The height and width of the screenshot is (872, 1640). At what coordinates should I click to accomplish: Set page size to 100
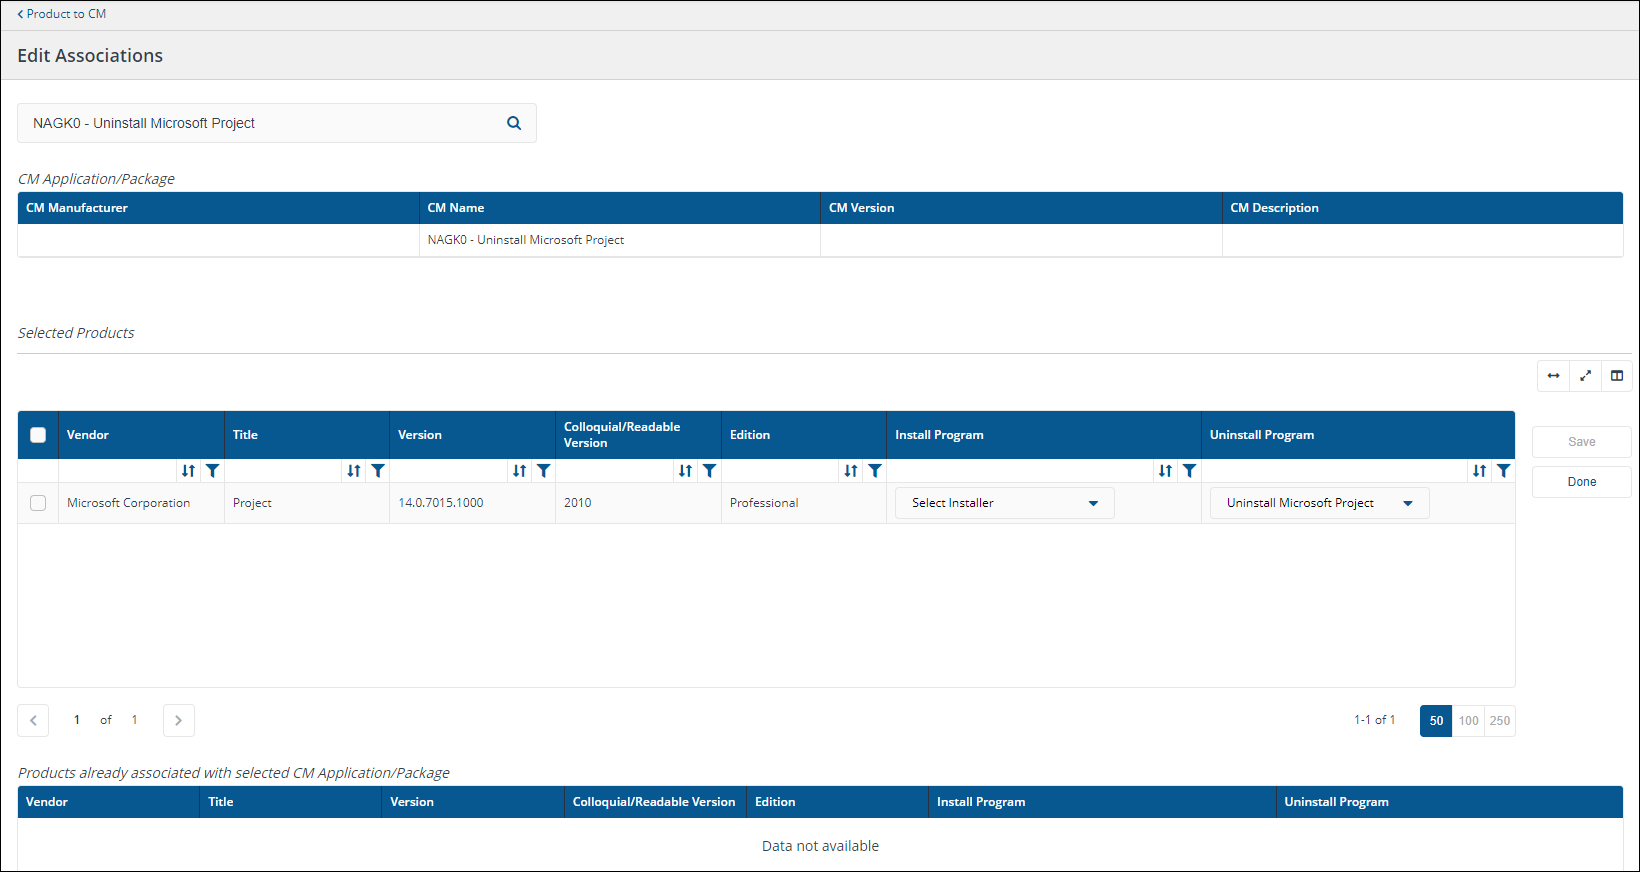(1468, 721)
